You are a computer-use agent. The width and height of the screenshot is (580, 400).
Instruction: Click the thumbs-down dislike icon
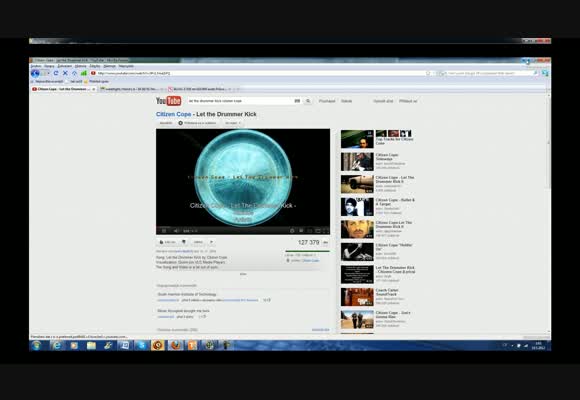184,242
